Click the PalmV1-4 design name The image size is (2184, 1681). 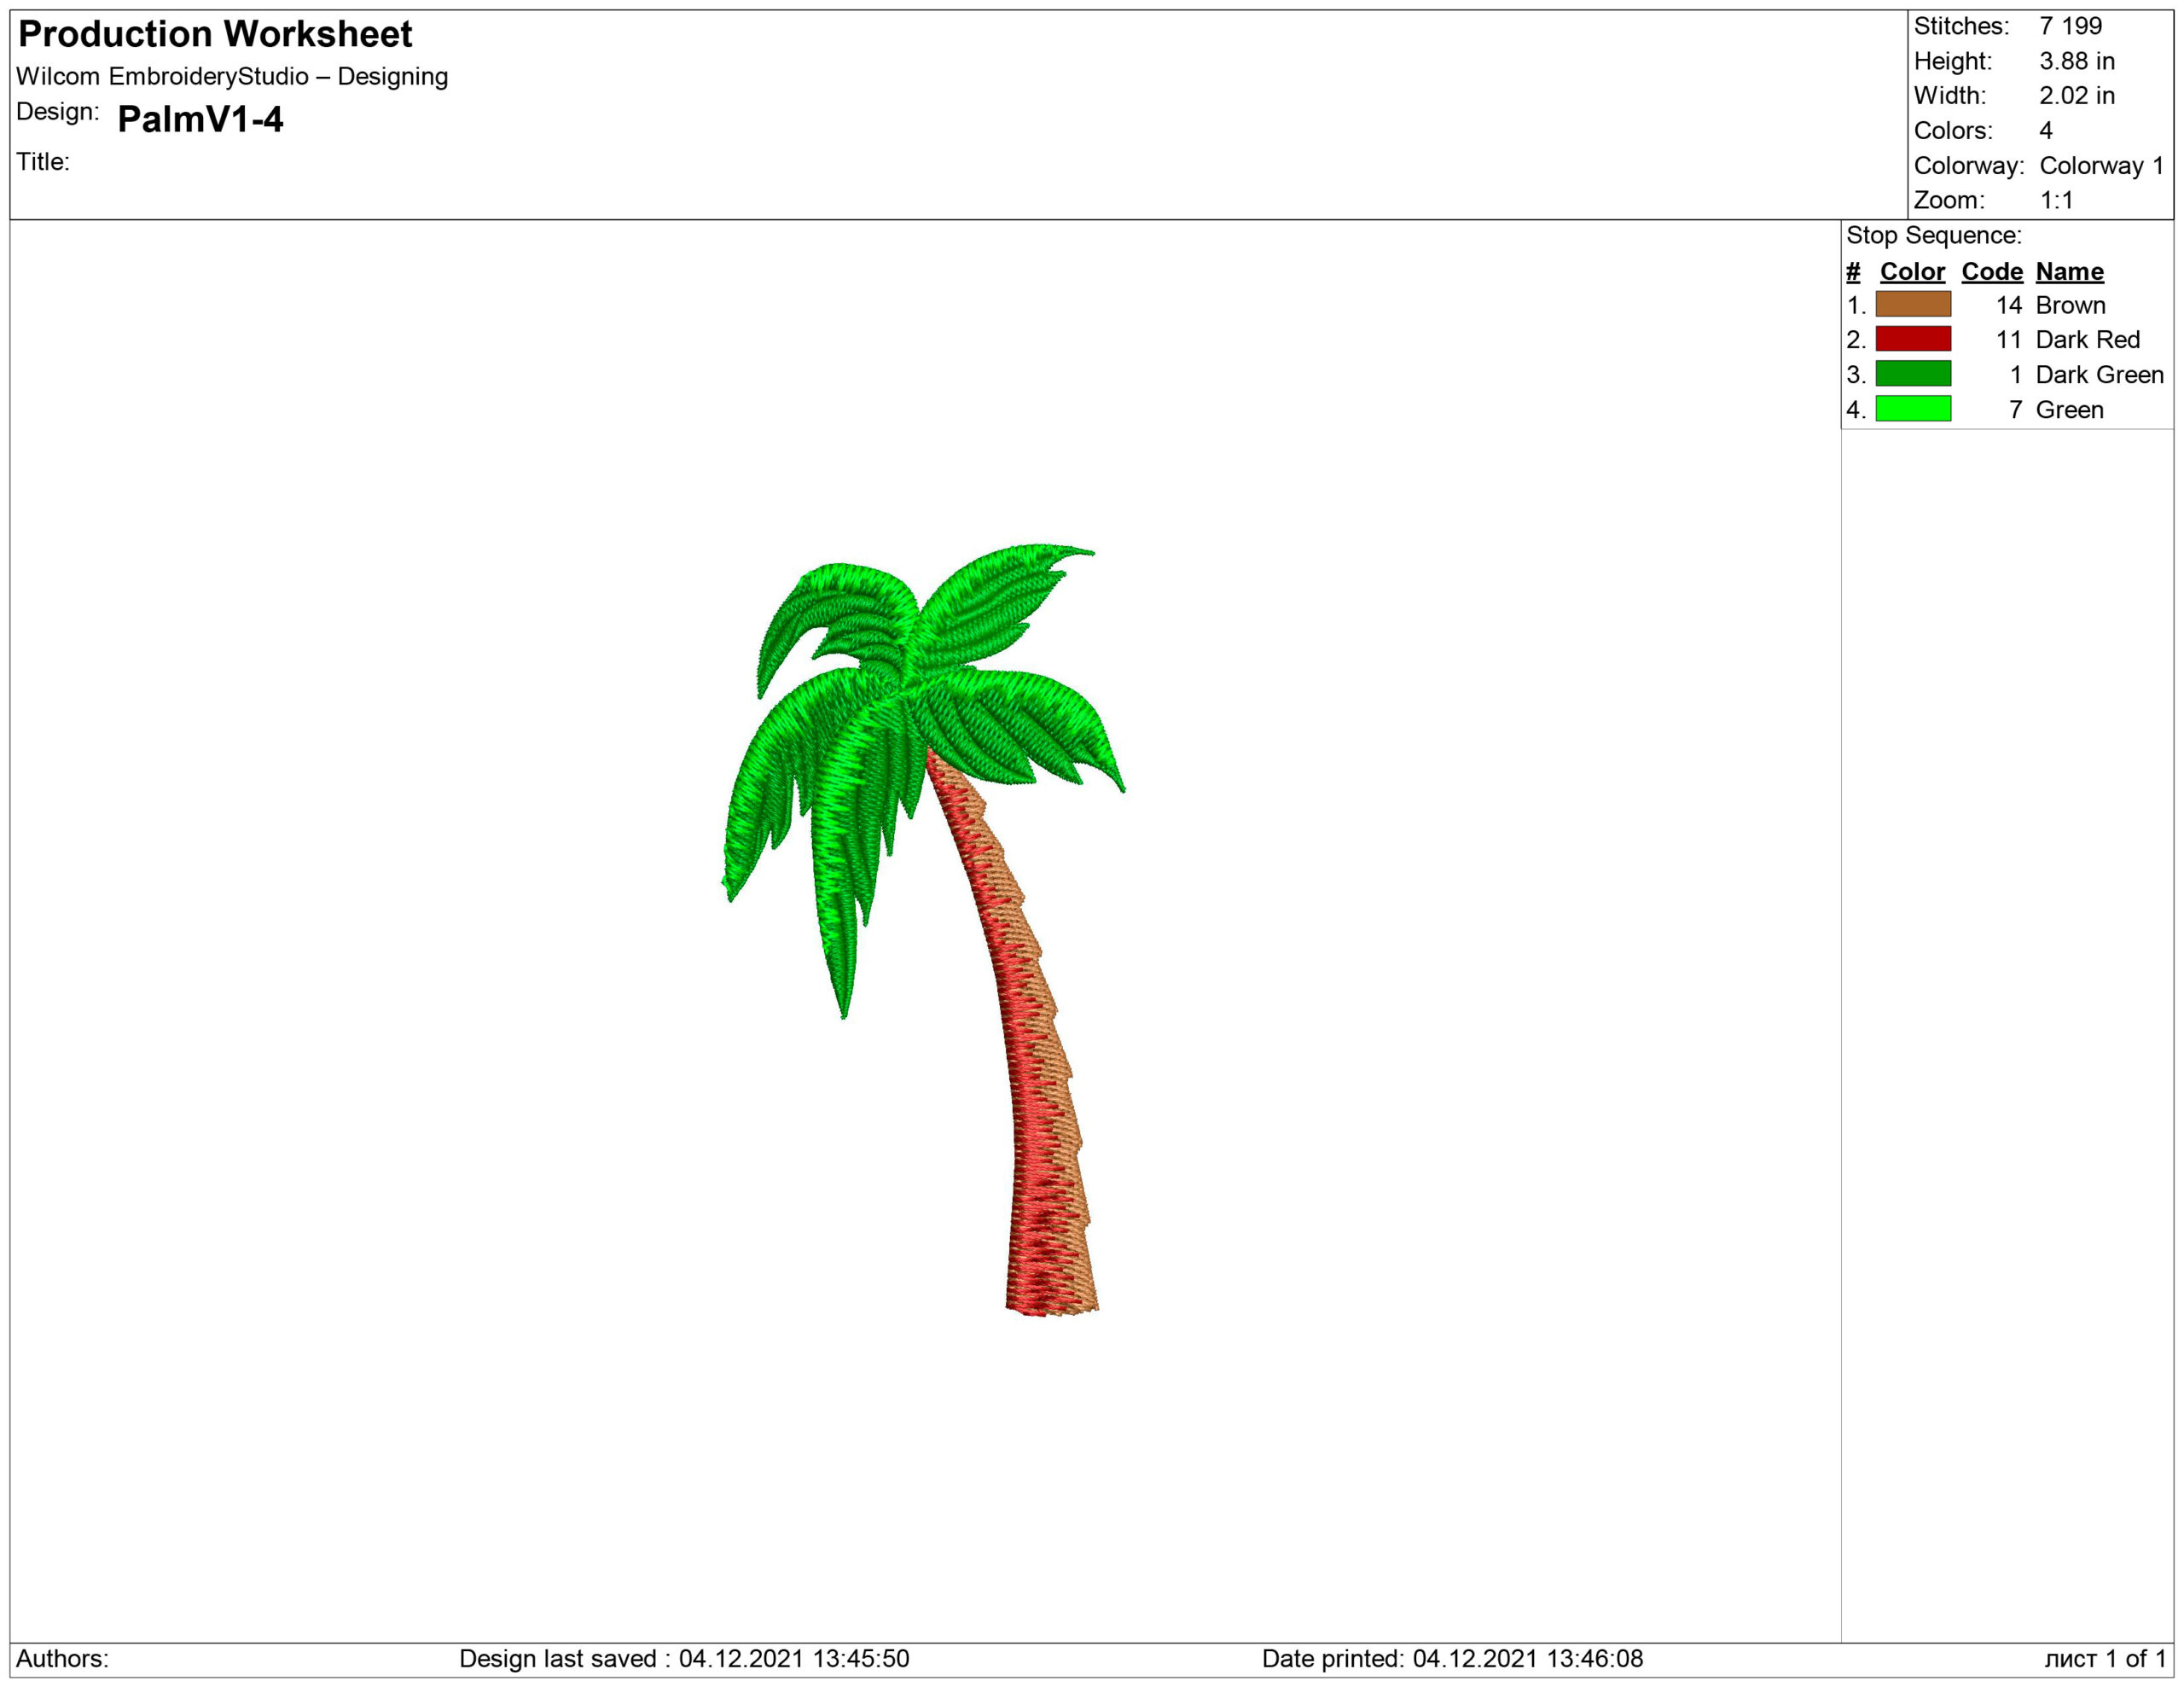[x=200, y=119]
